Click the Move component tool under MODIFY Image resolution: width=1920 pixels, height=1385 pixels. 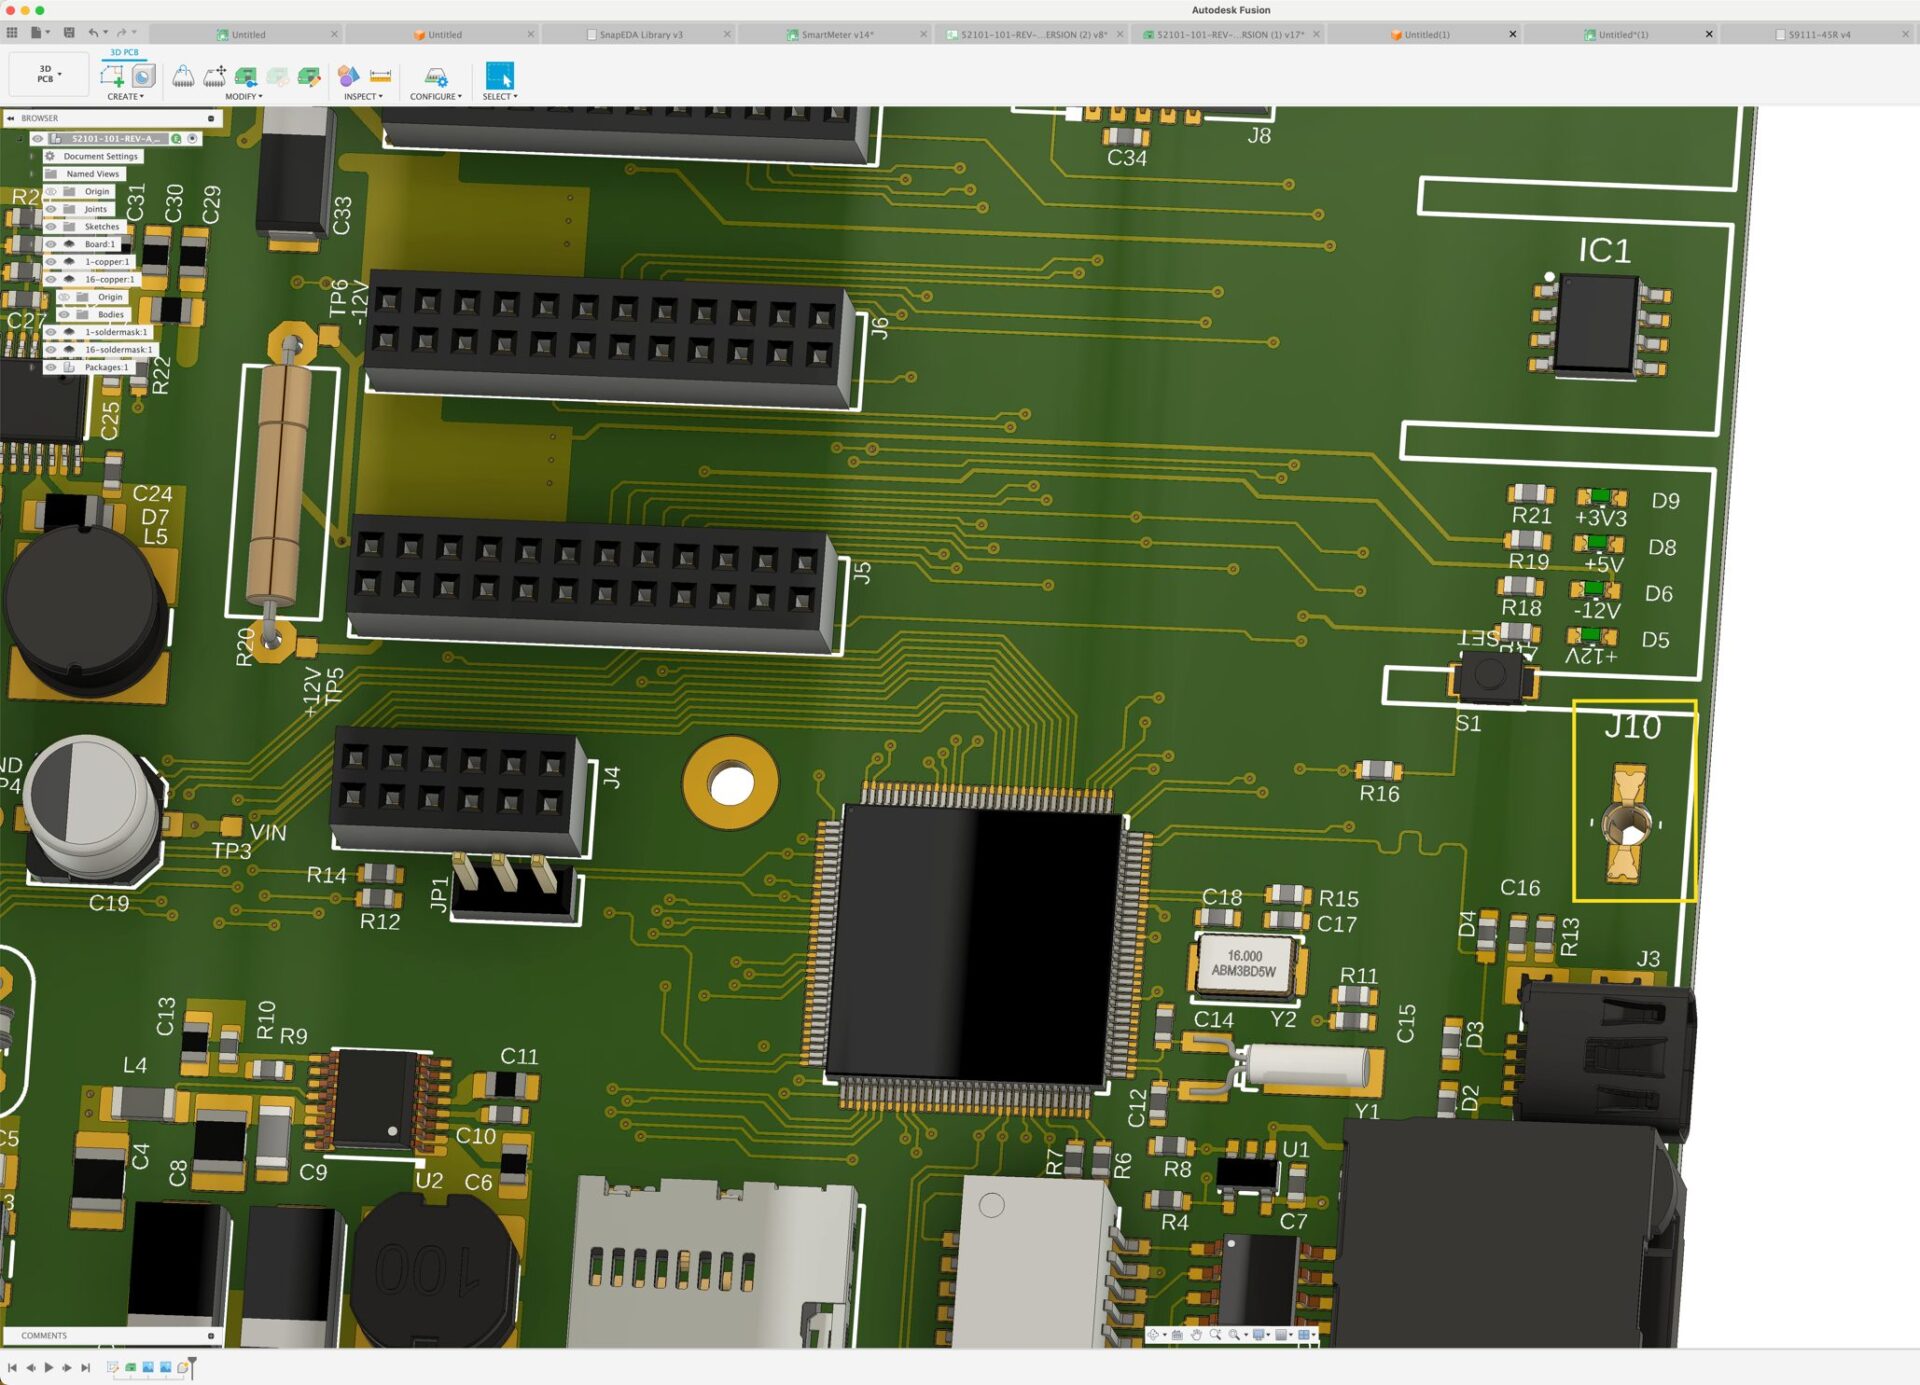point(215,75)
